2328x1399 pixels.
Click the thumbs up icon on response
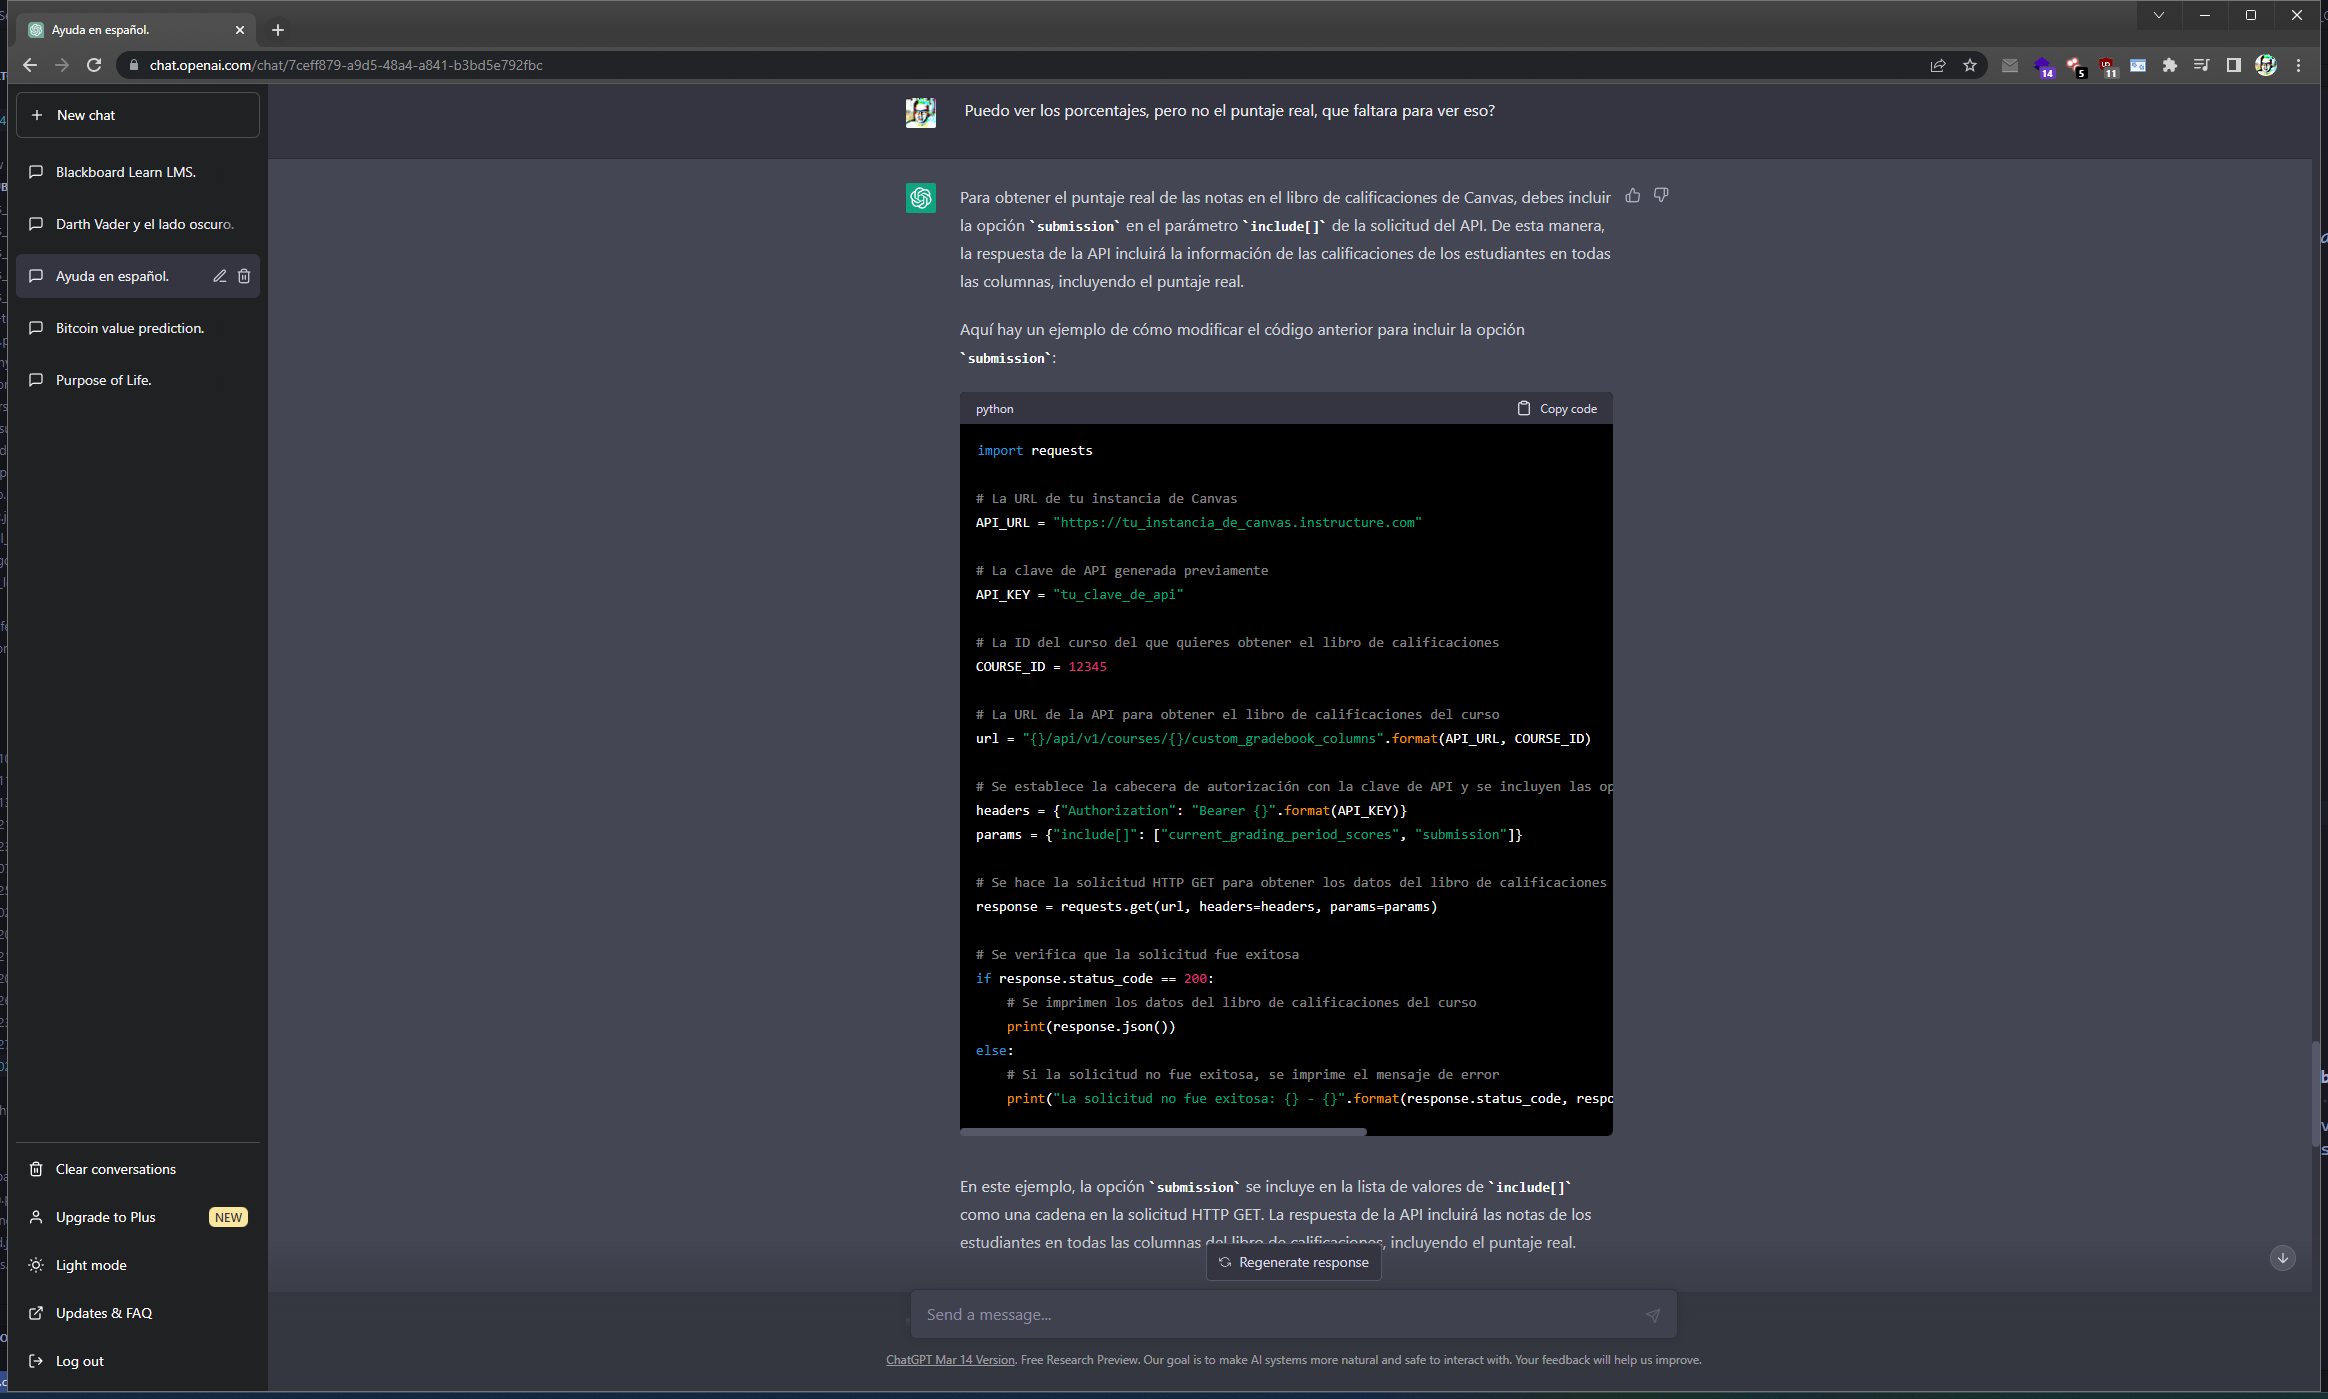coord(1633,196)
